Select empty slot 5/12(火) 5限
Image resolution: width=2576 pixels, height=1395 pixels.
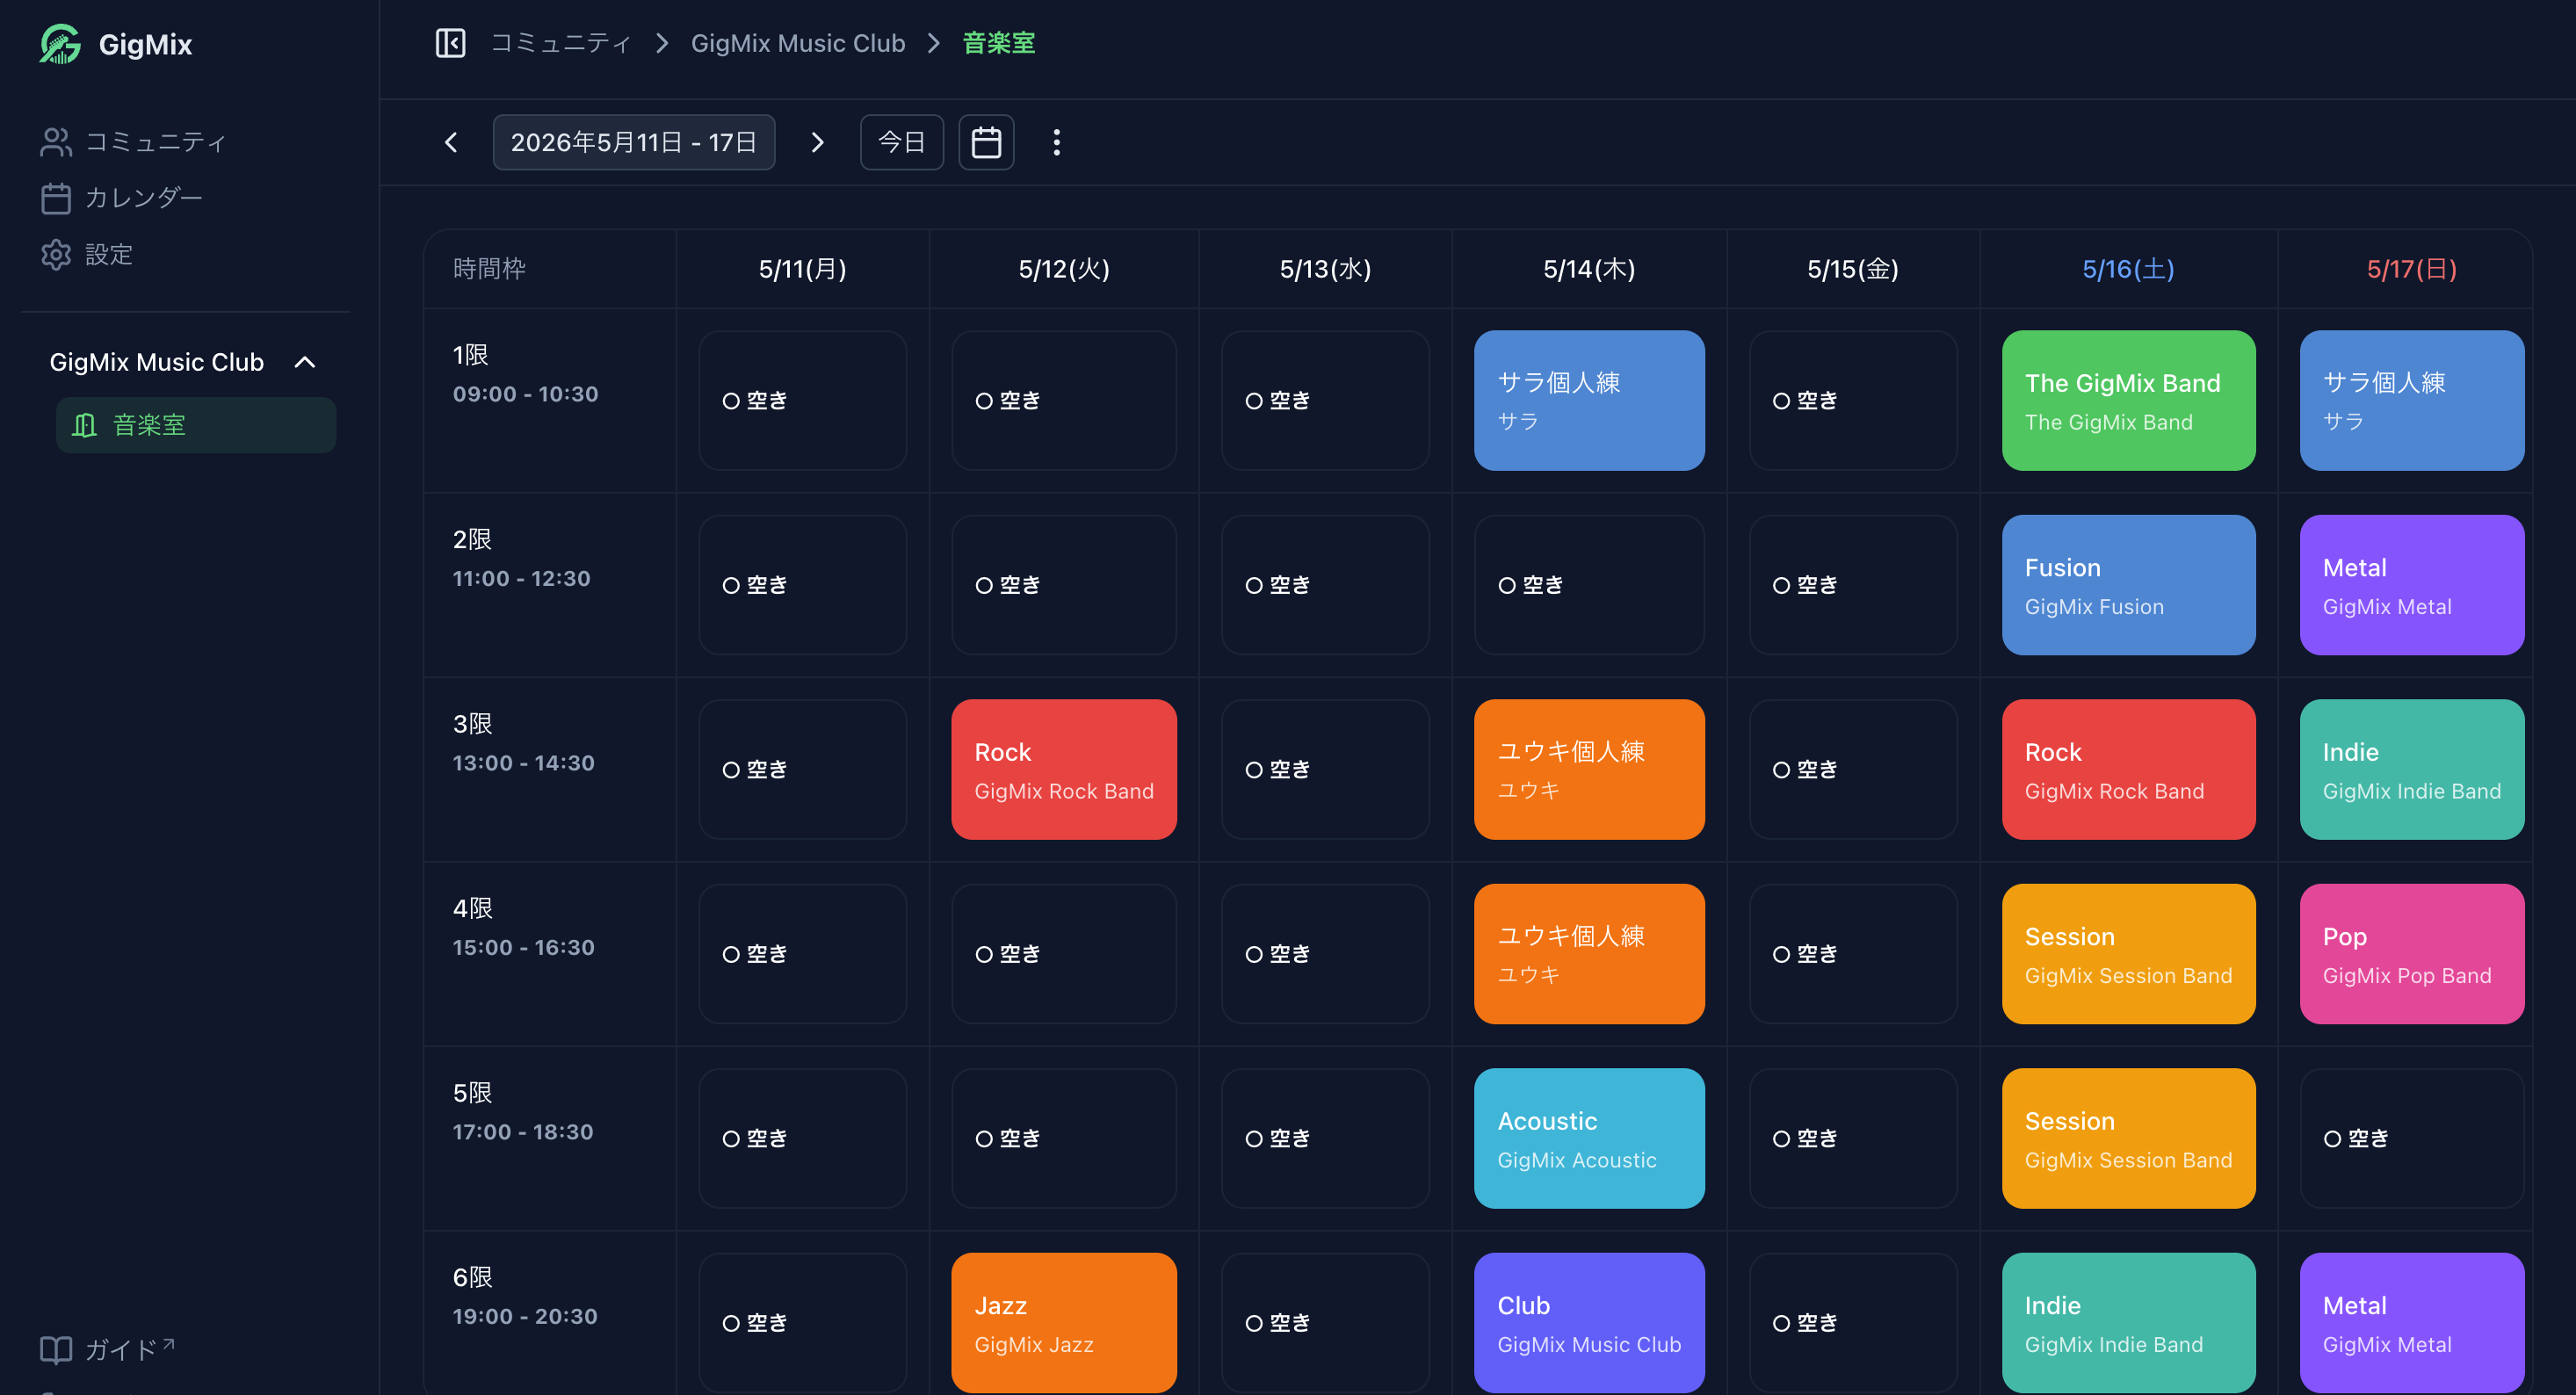click(1063, 1138)
